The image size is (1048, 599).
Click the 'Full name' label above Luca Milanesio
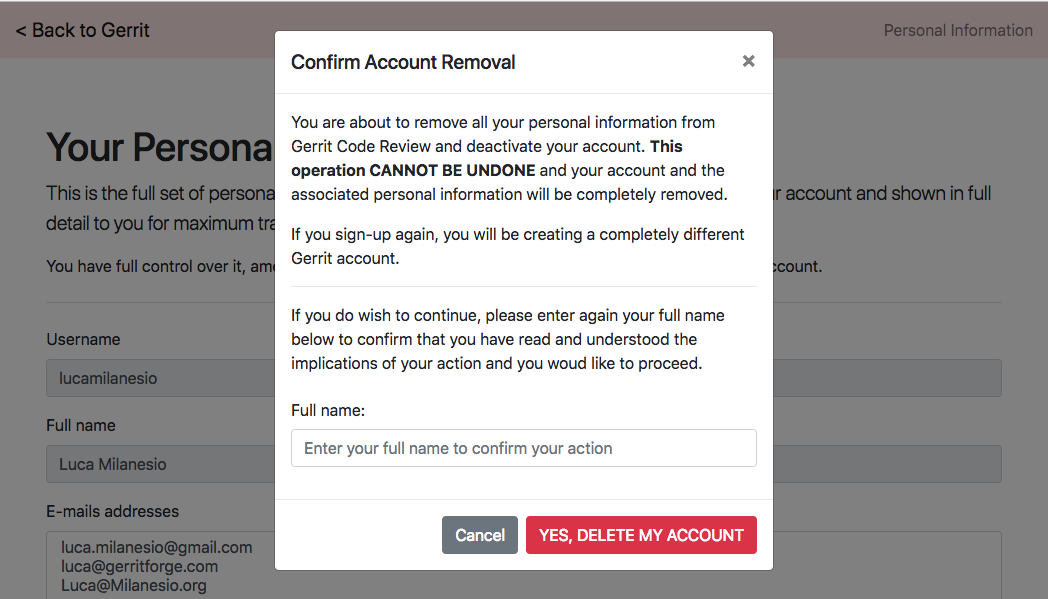81,425
